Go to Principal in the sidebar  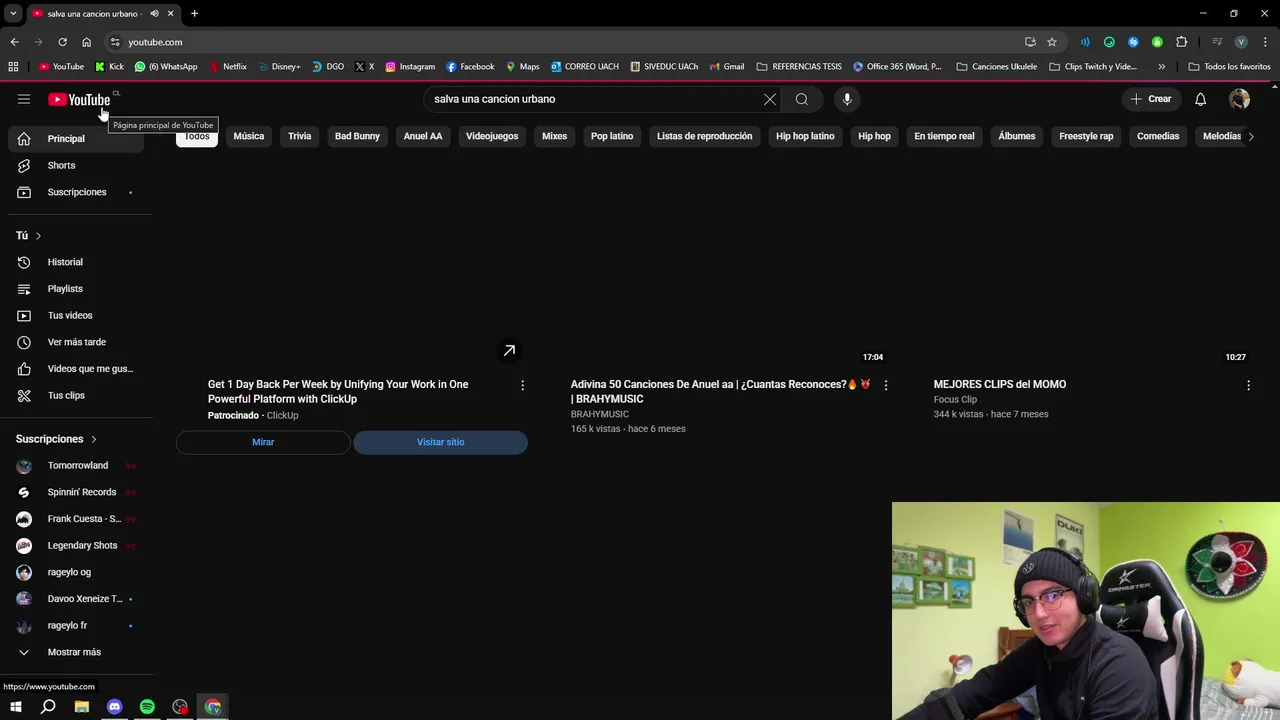click(76, 138)
